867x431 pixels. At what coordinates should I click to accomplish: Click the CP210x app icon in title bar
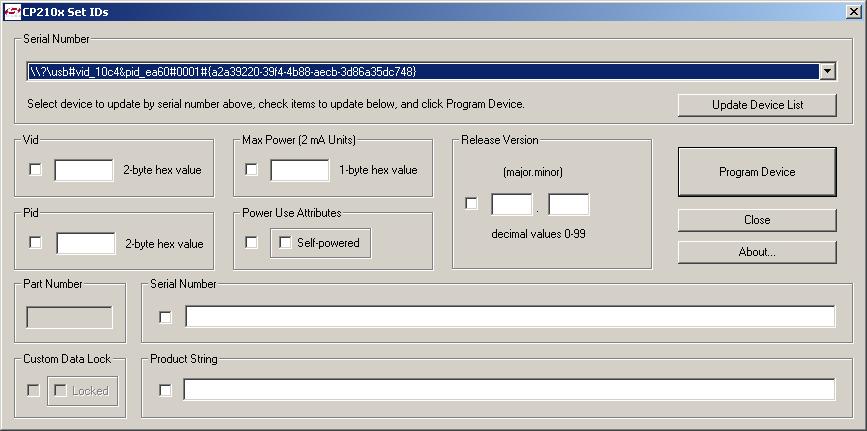12,12
